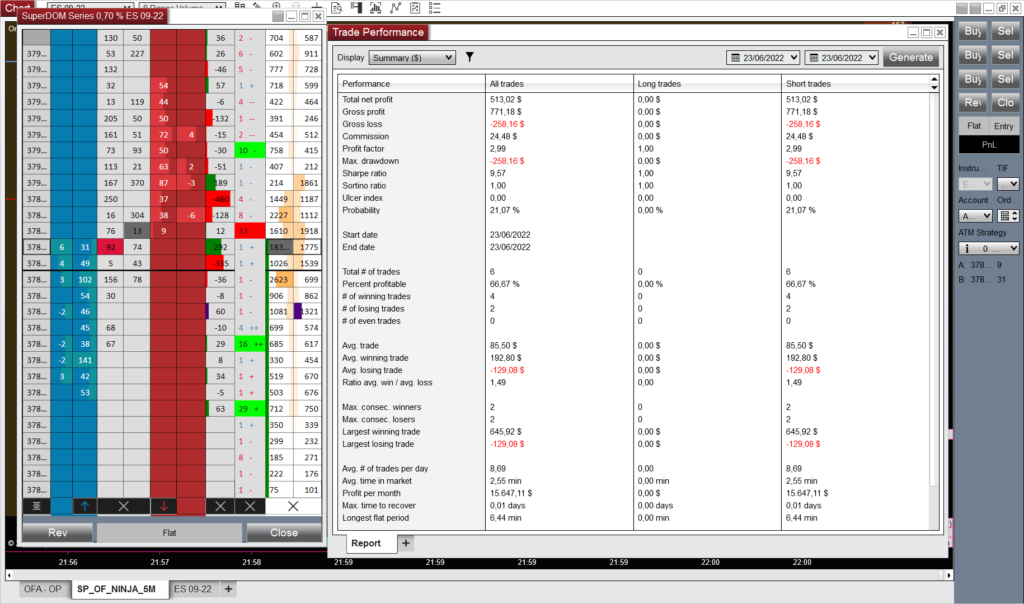Click the Rev button in Chart Trader
The height and width of the screenshot is (604, 1024).
(973, 103)
